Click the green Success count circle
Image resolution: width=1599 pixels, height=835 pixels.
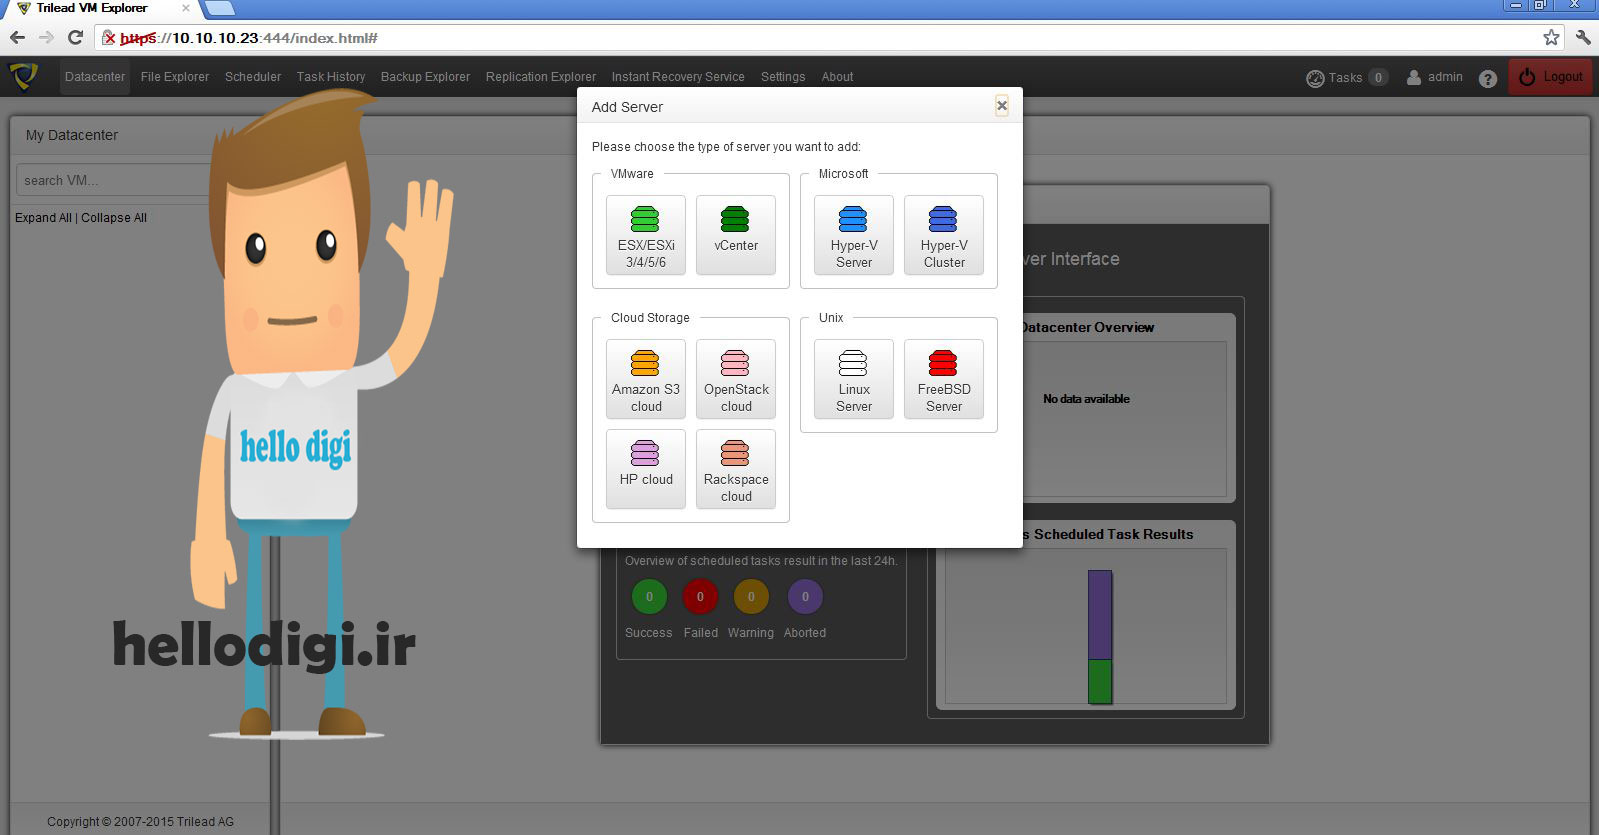click(x=649, y=597)
